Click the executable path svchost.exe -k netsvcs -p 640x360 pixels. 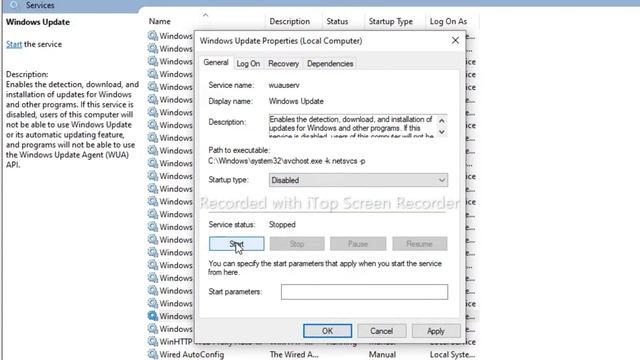coord(287,161)
